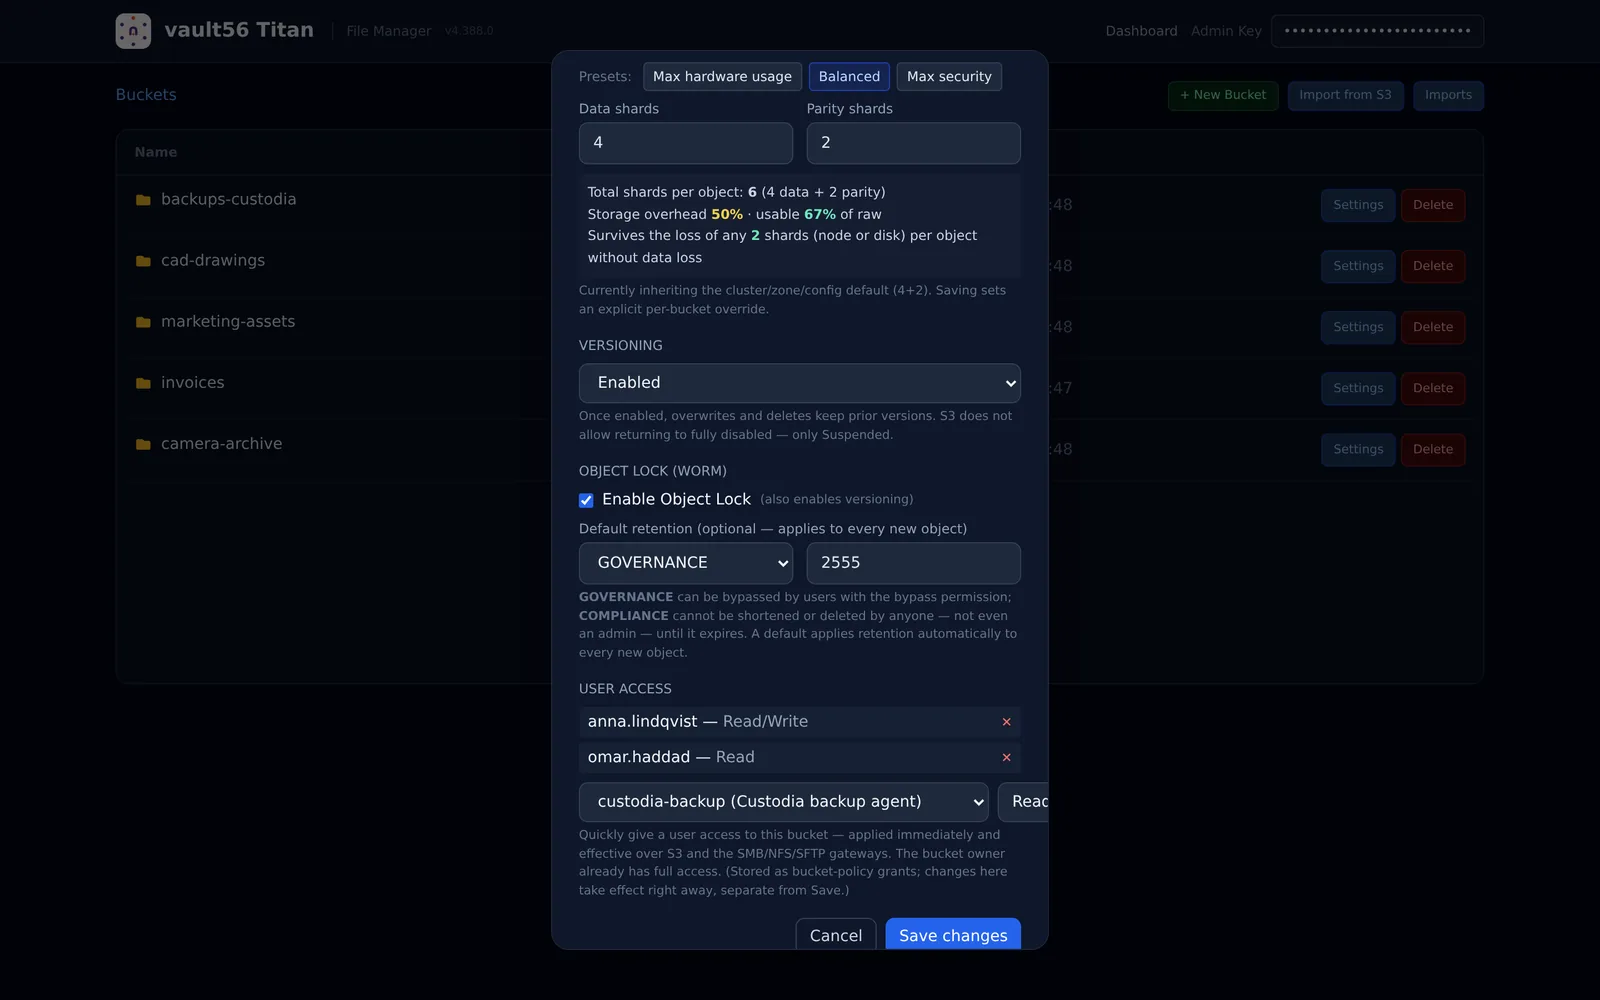Click the Buckets breadcrumb link
This screenshot has height=1000, width=1600.
coord(146,95)
